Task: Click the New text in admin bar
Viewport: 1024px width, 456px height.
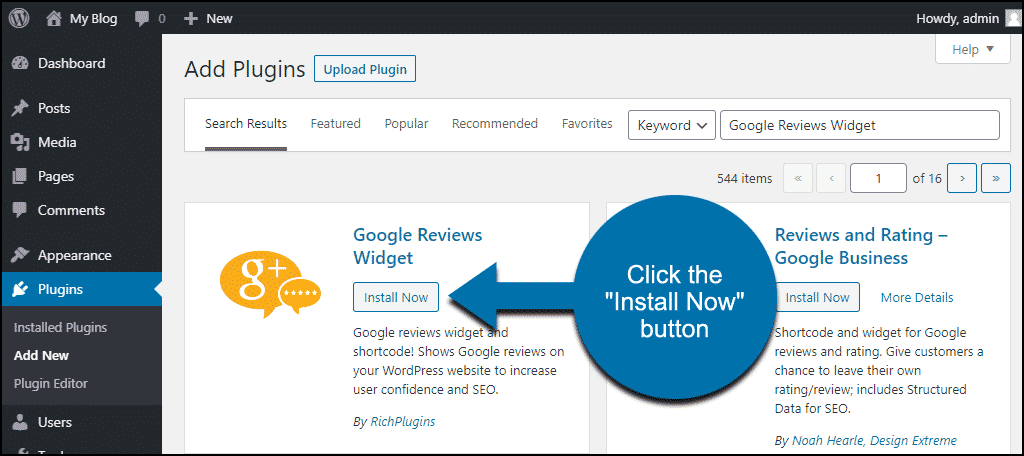Action: click(219, 19)
